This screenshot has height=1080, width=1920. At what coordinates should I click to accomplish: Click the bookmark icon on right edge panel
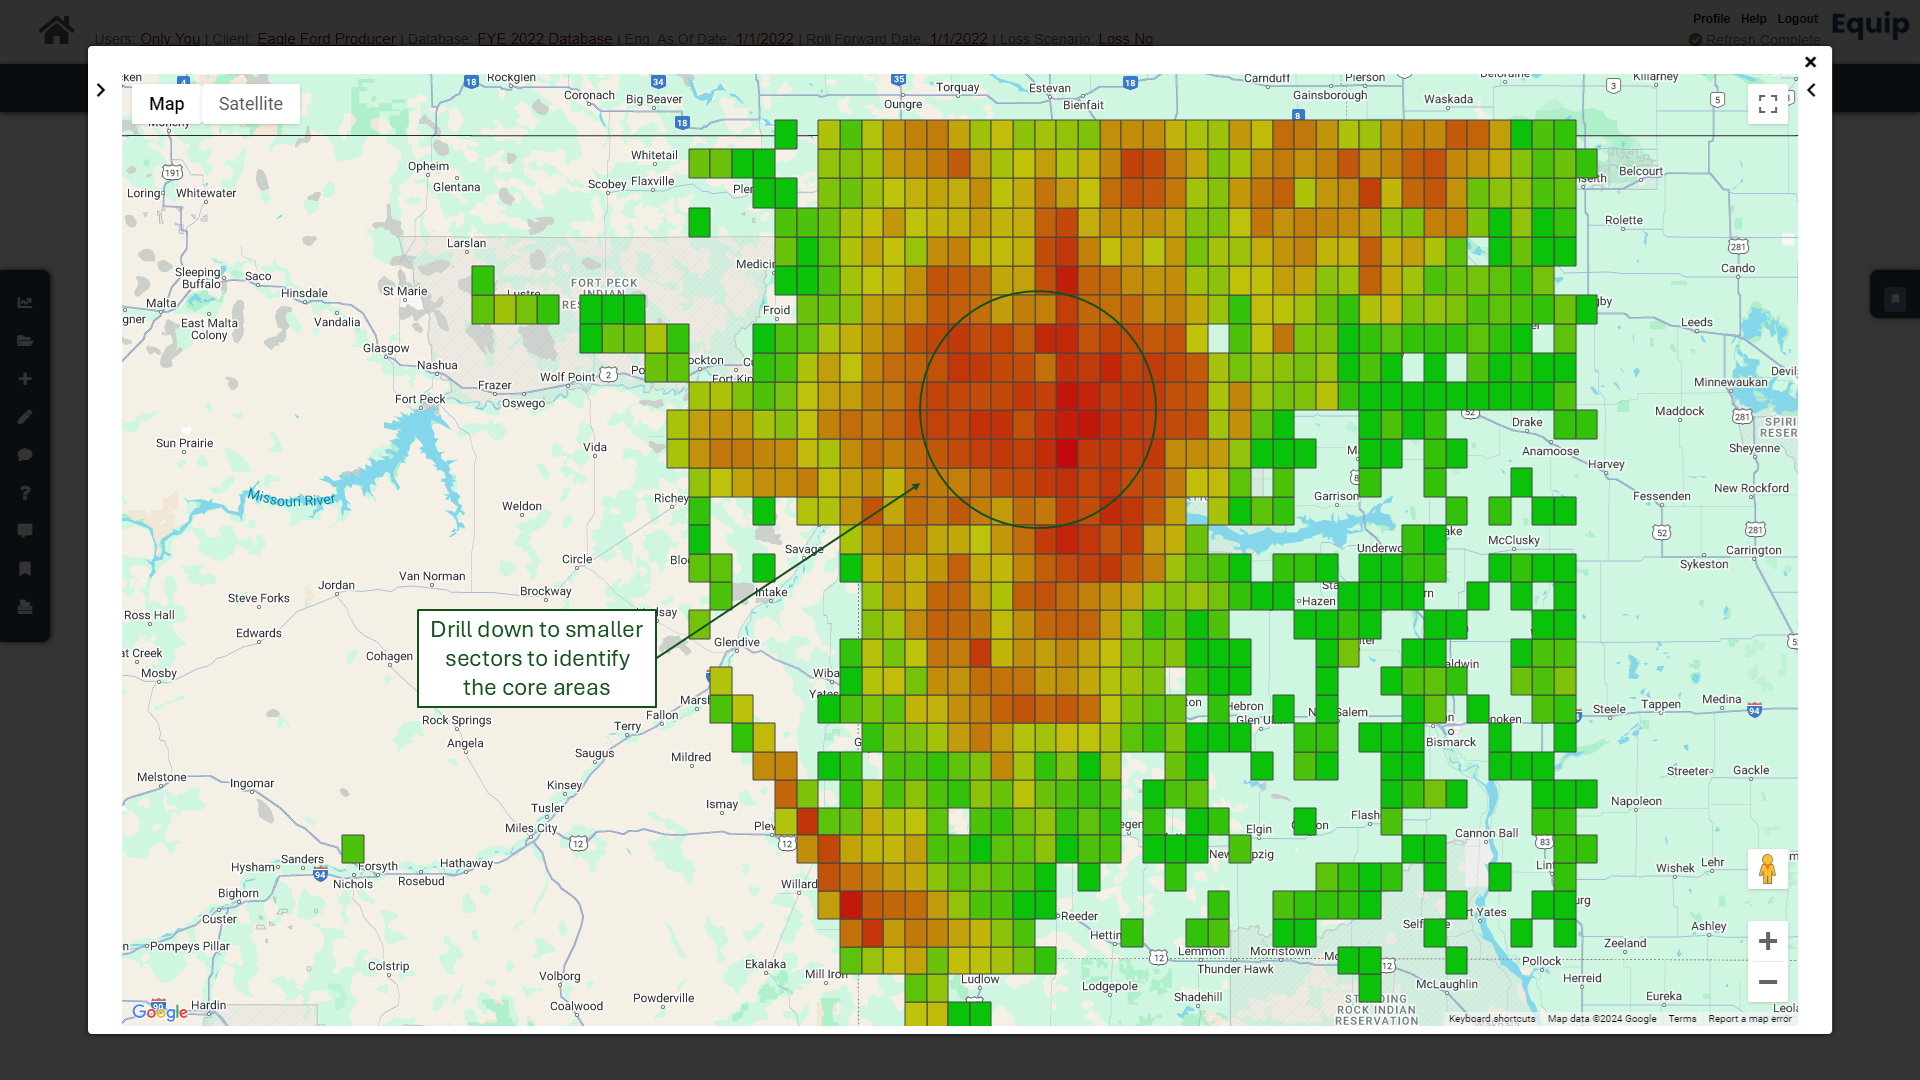tap(1895, 298)
